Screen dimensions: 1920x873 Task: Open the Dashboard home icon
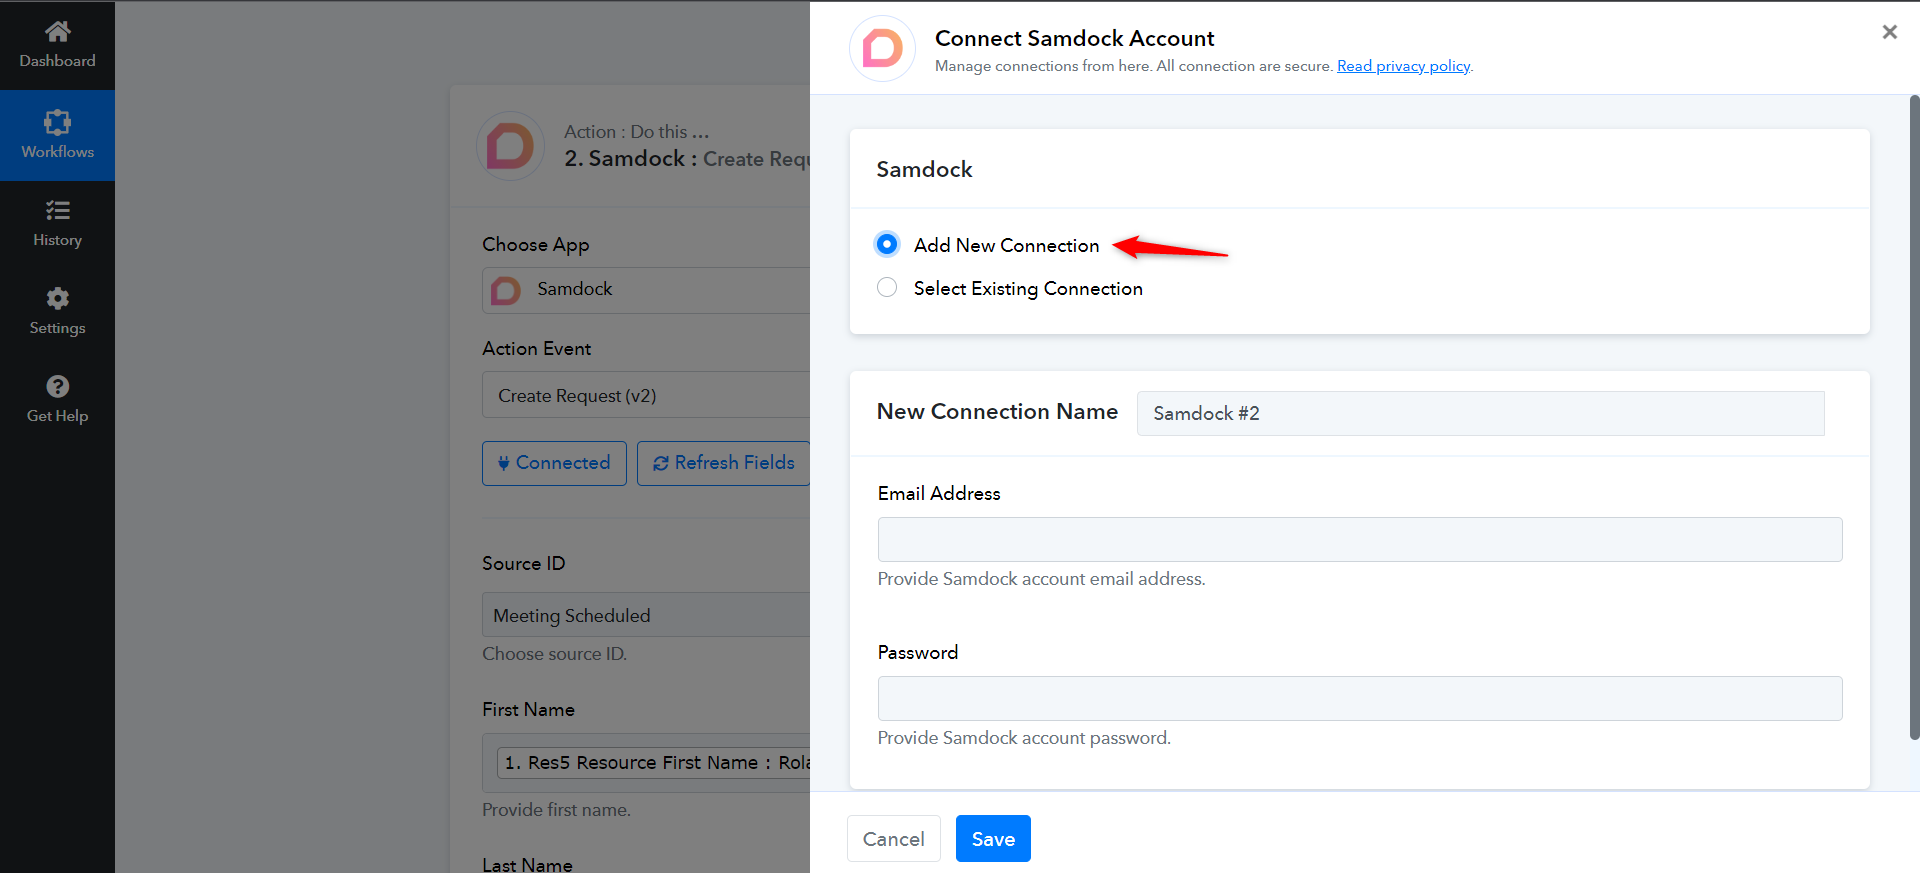click(x=57, y=31)
